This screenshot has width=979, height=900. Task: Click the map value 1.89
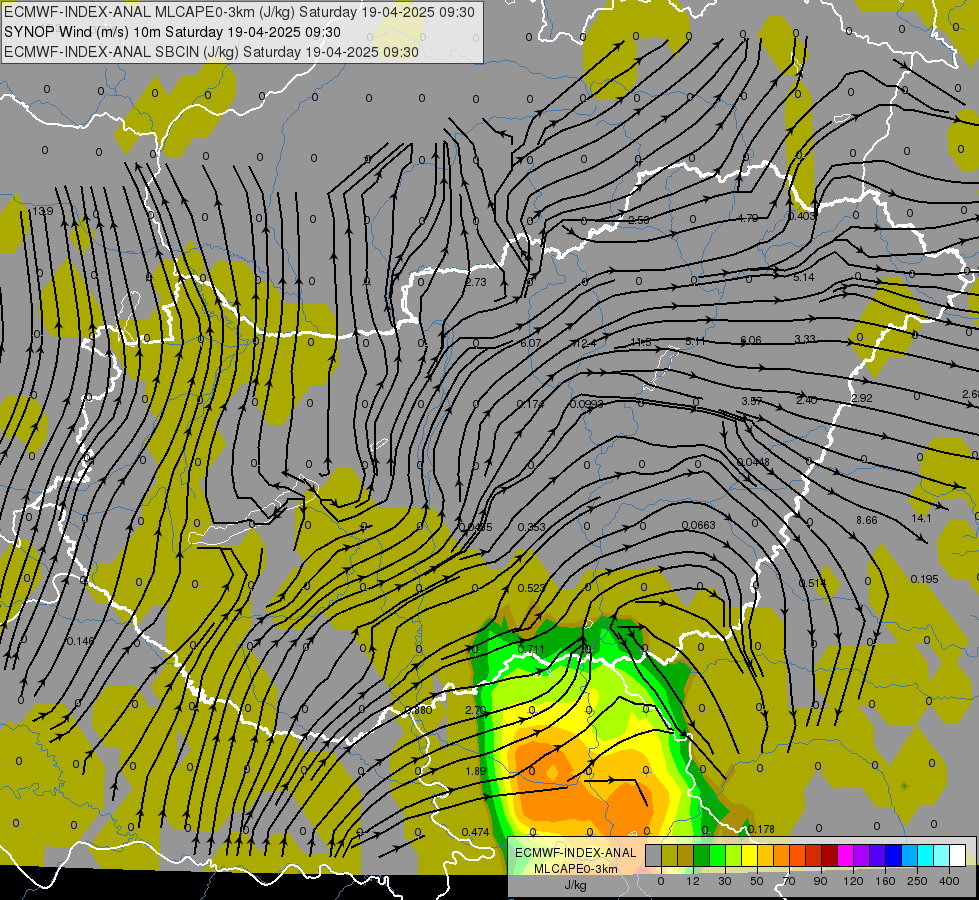[x=476, y=771]
